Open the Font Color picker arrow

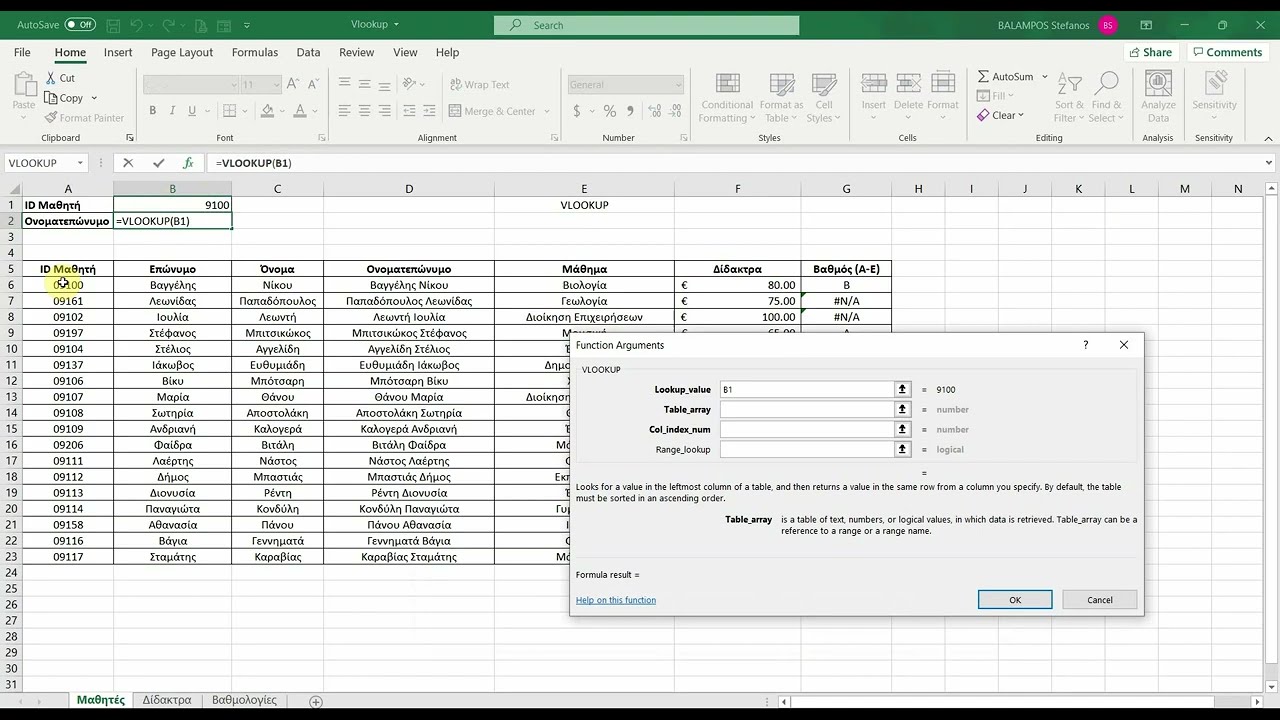click(316, 111)
